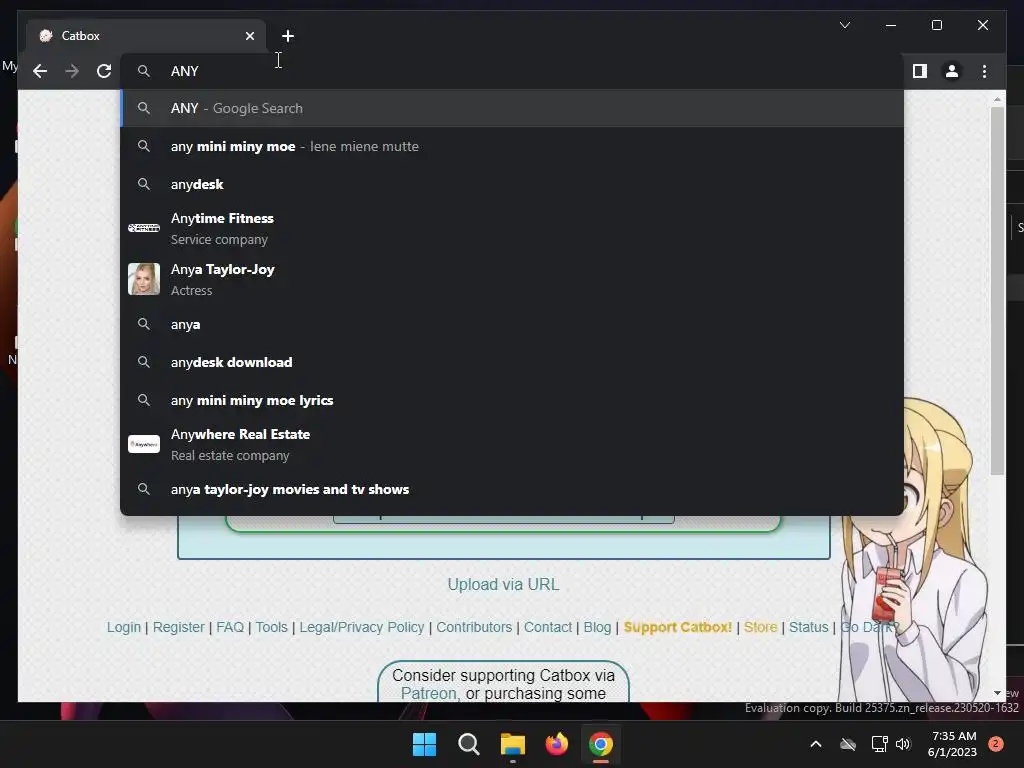1024x768 pixels.
Task: Click the magnifier icon next to 'anya'
Action: [x=144, y=324]
